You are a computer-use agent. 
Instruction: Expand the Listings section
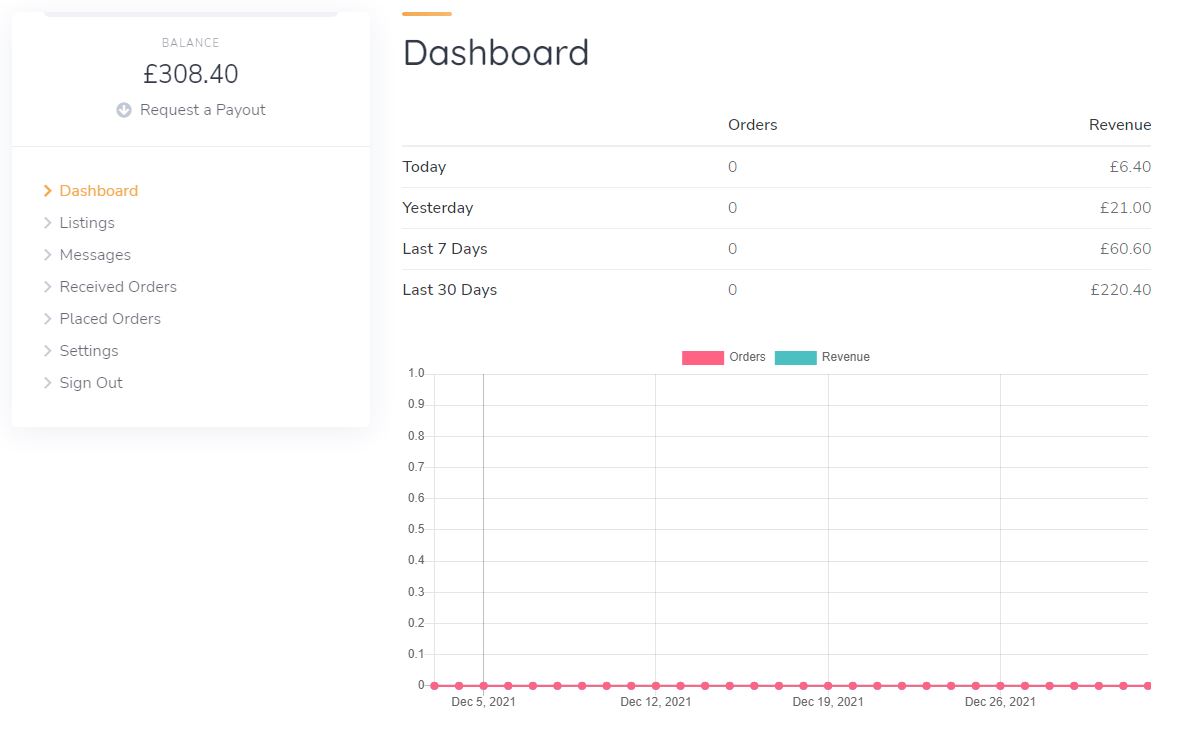tap(87, 222)
